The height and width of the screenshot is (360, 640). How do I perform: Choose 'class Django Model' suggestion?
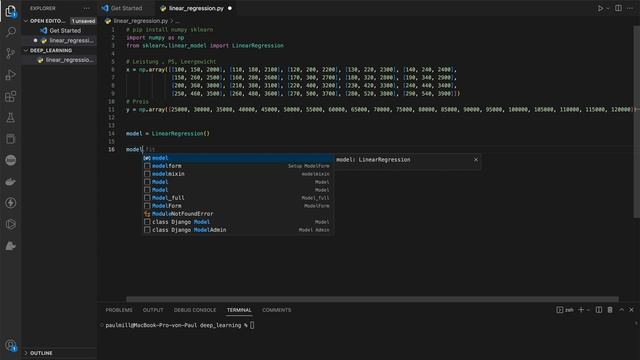click(238, 222)
